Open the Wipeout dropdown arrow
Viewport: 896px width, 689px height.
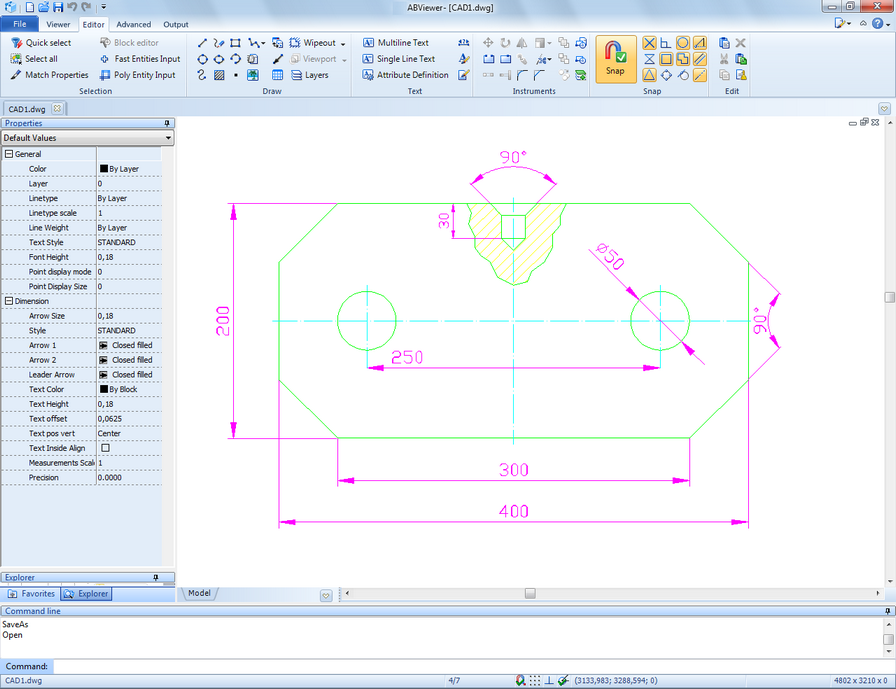[343, 43]
